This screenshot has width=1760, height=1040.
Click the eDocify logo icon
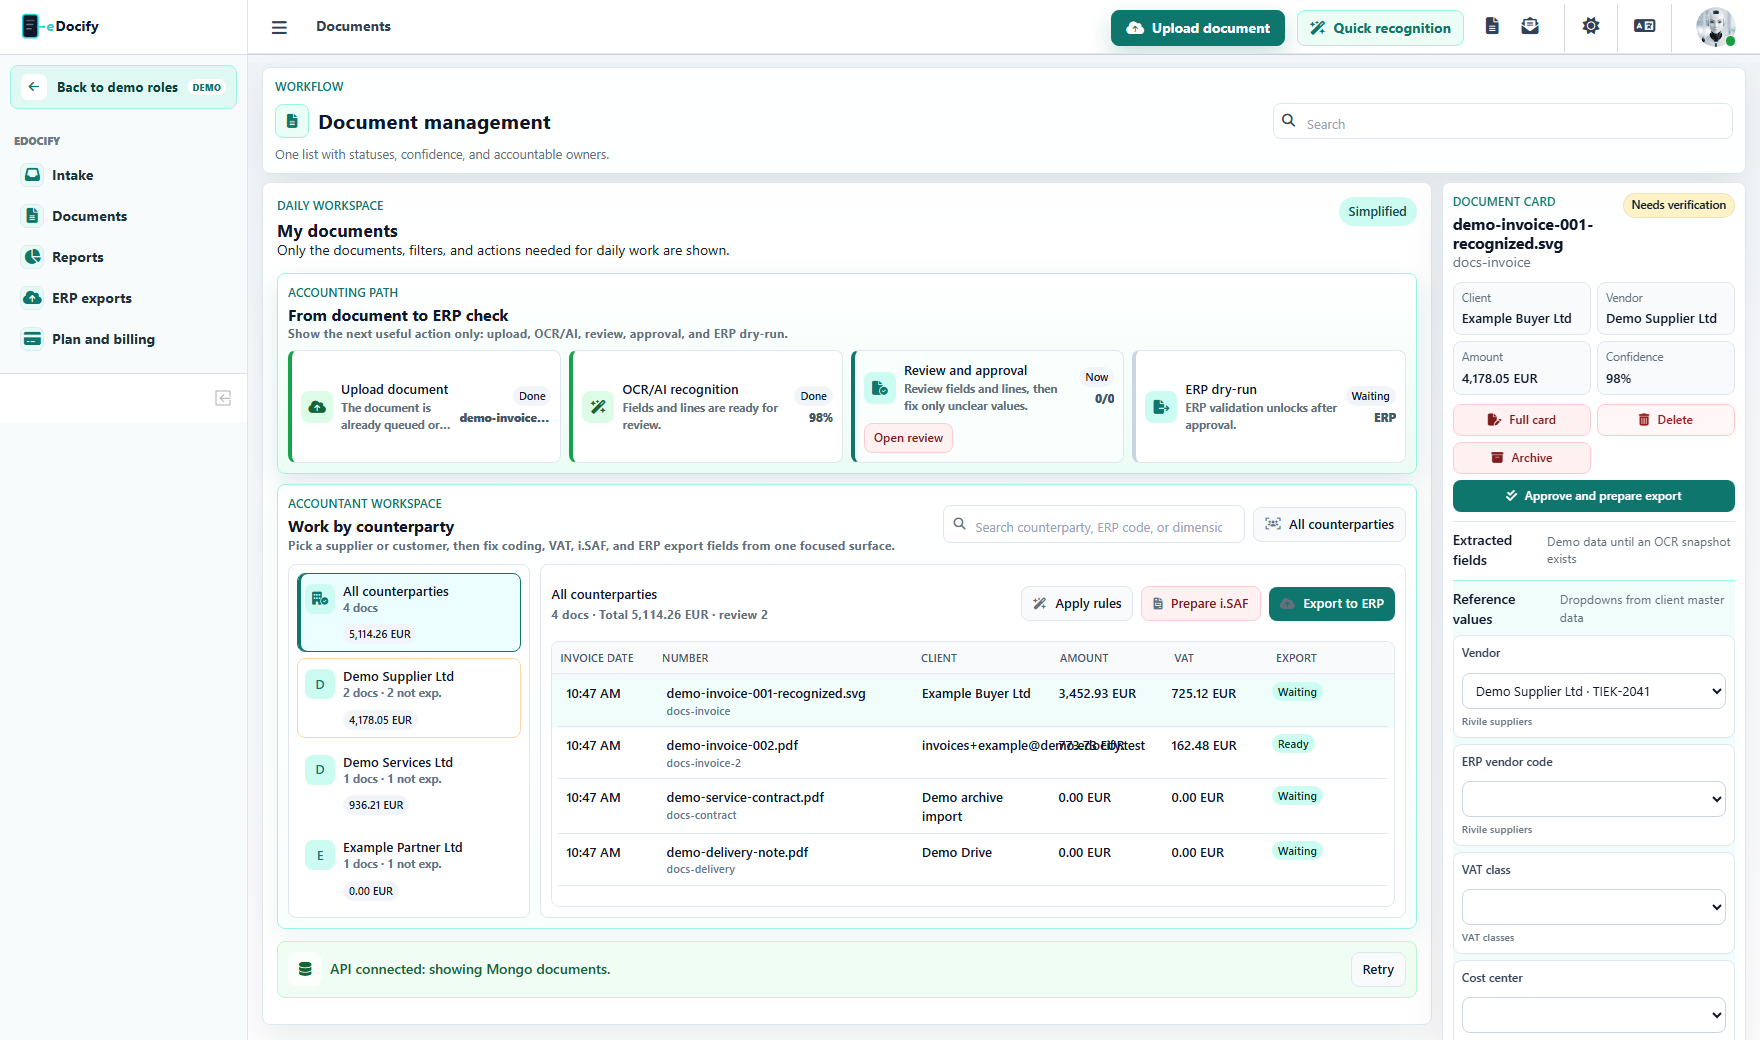coord(30,26)
